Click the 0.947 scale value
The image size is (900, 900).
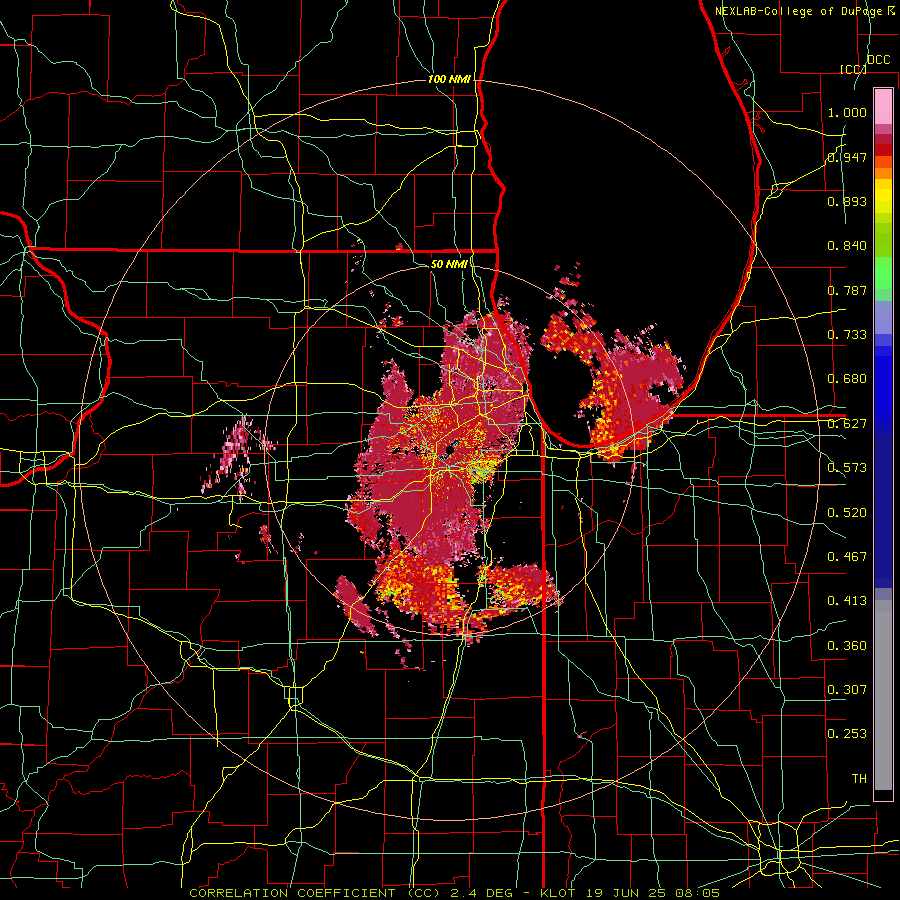click(847, 157)
